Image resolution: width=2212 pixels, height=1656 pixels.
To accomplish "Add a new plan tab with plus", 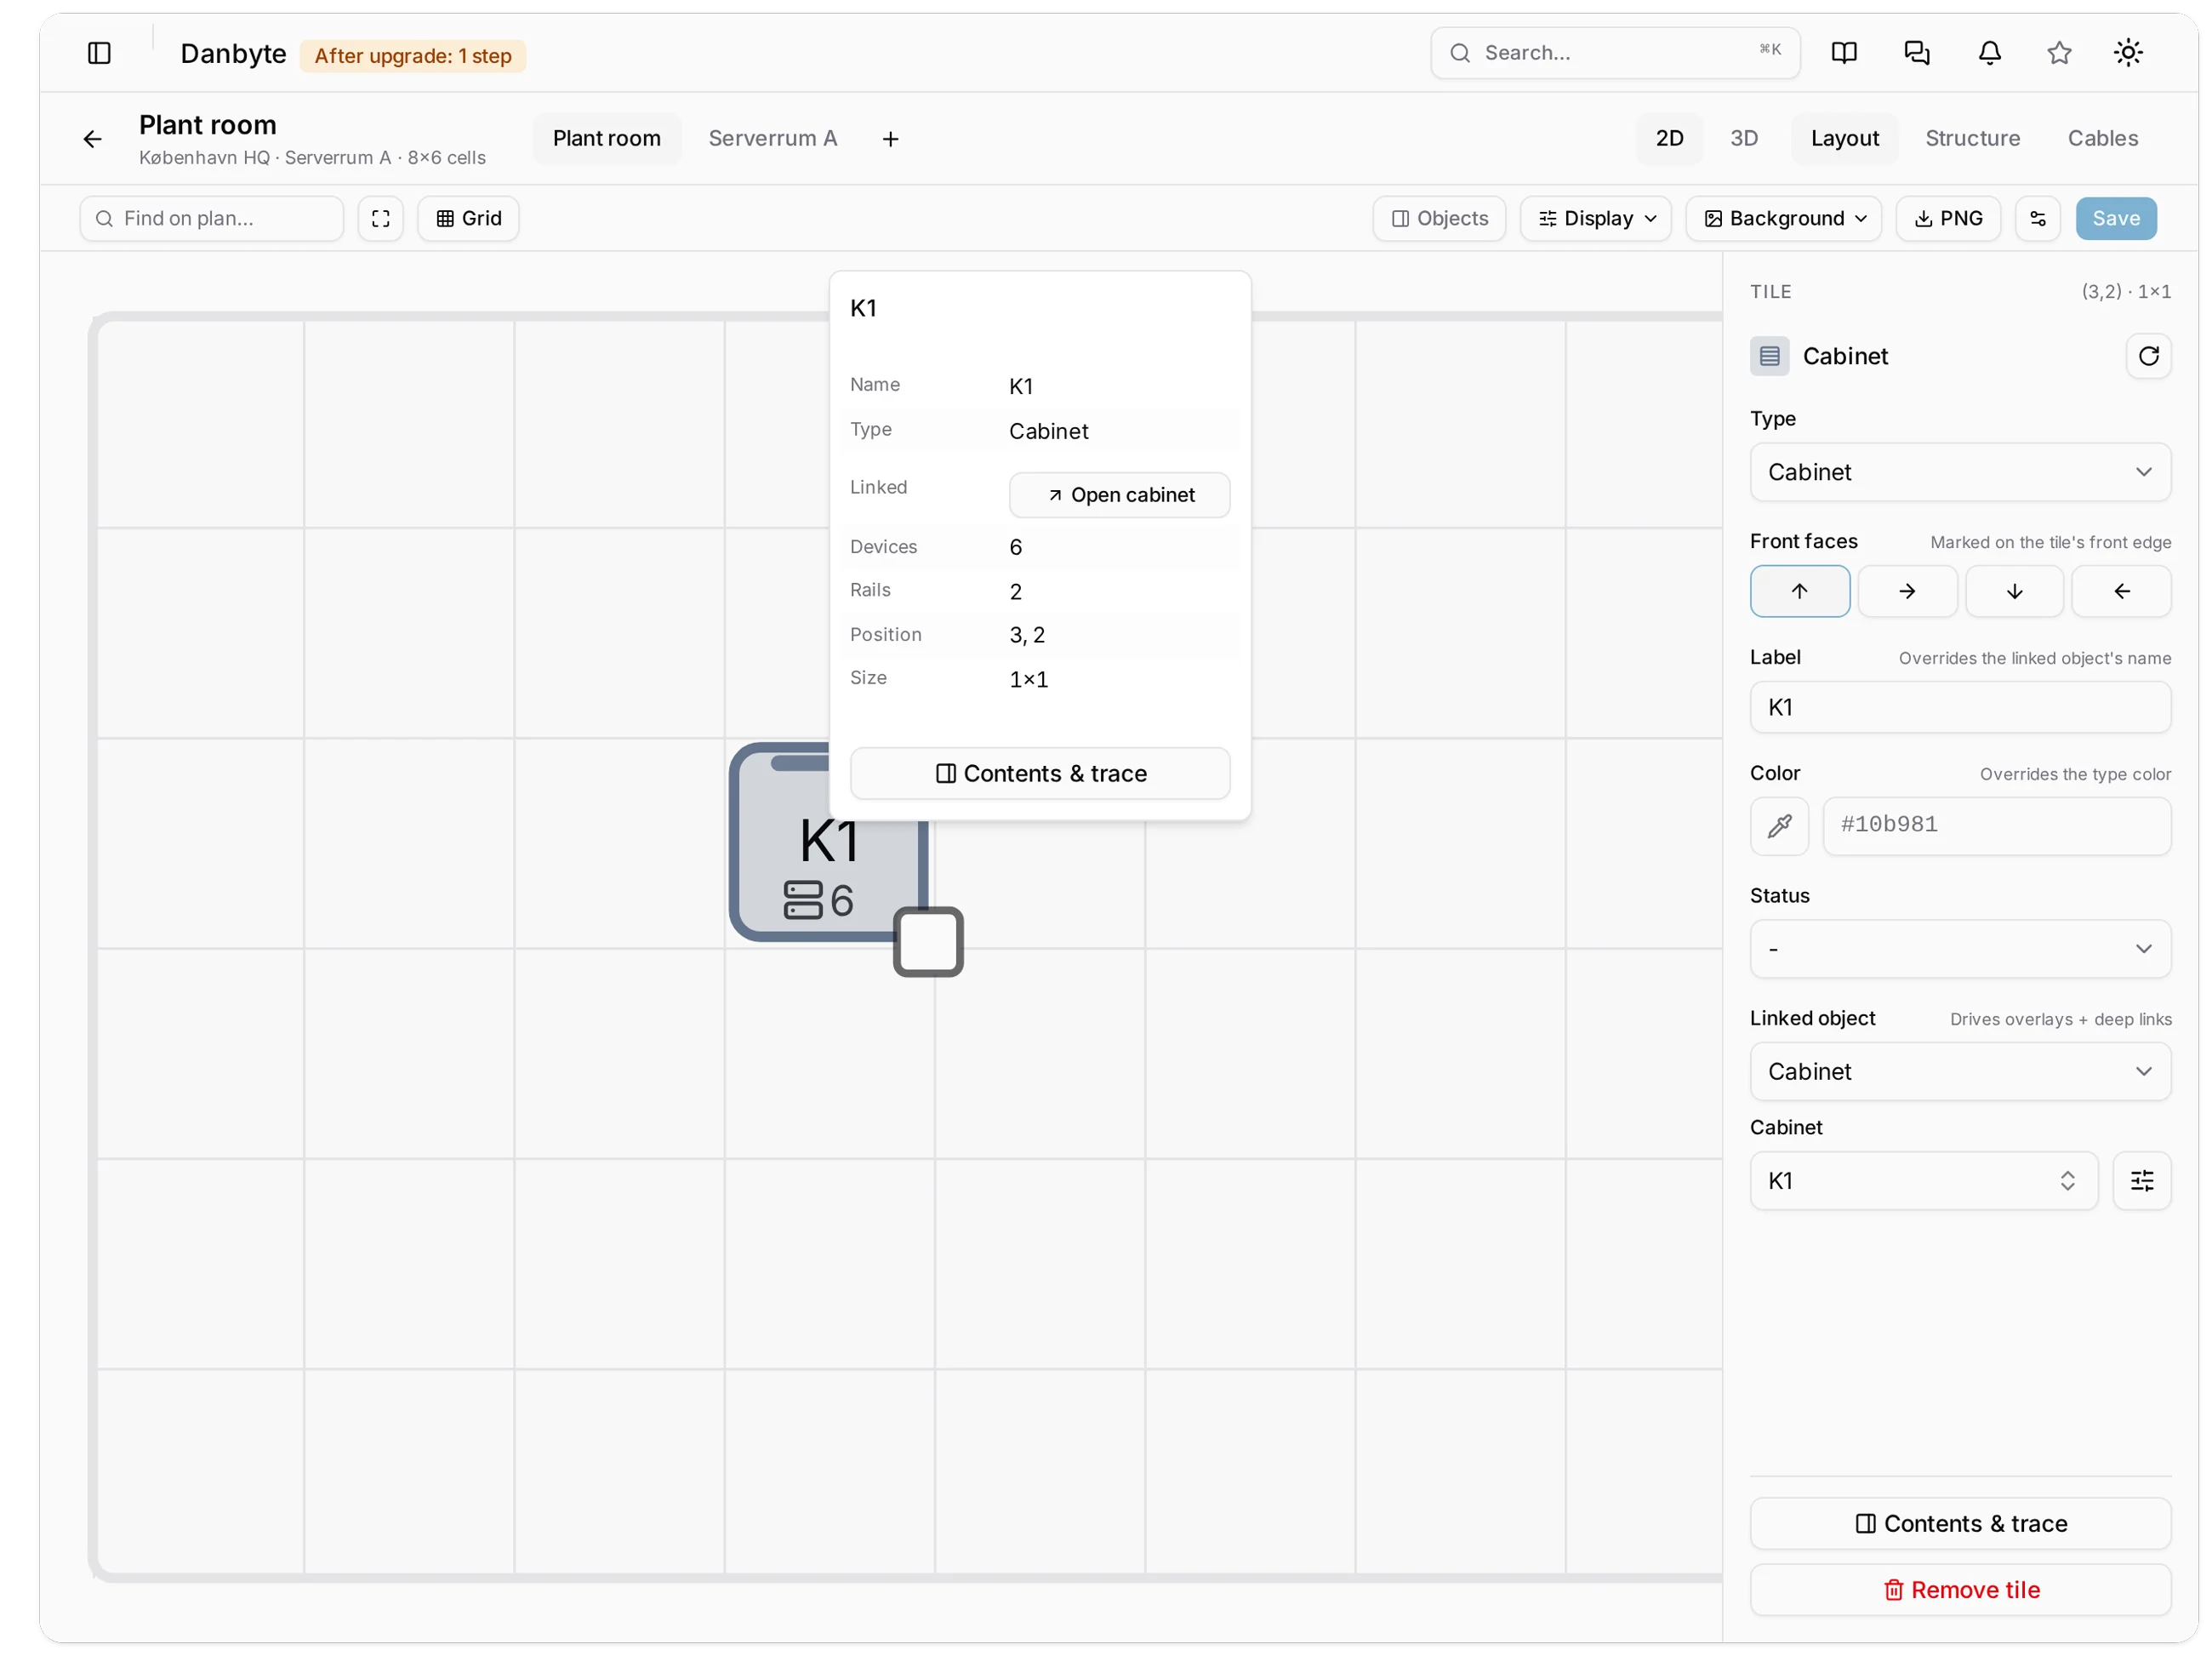I will click(890, 139).
